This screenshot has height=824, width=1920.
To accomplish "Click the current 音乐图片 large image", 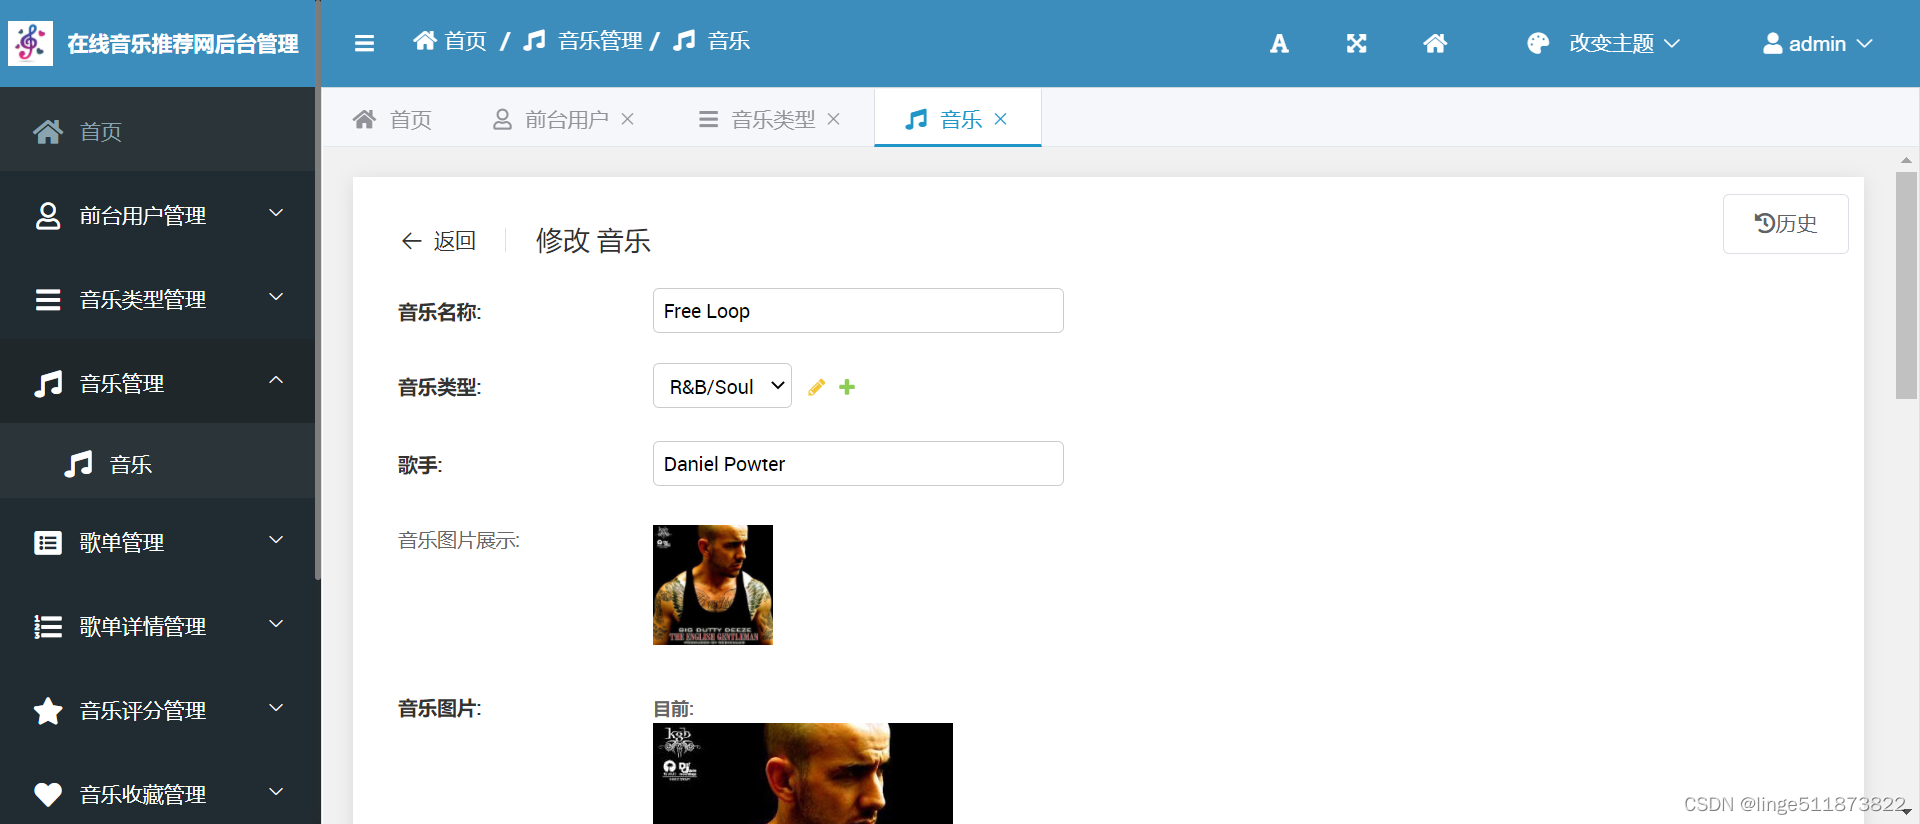I will [803, 773].
